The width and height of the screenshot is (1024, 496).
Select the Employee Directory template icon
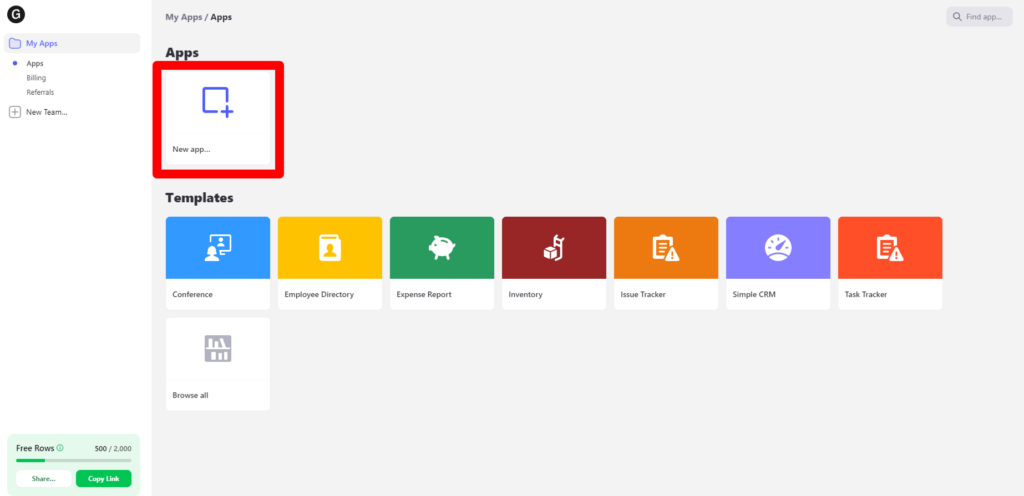click(330, 247)
